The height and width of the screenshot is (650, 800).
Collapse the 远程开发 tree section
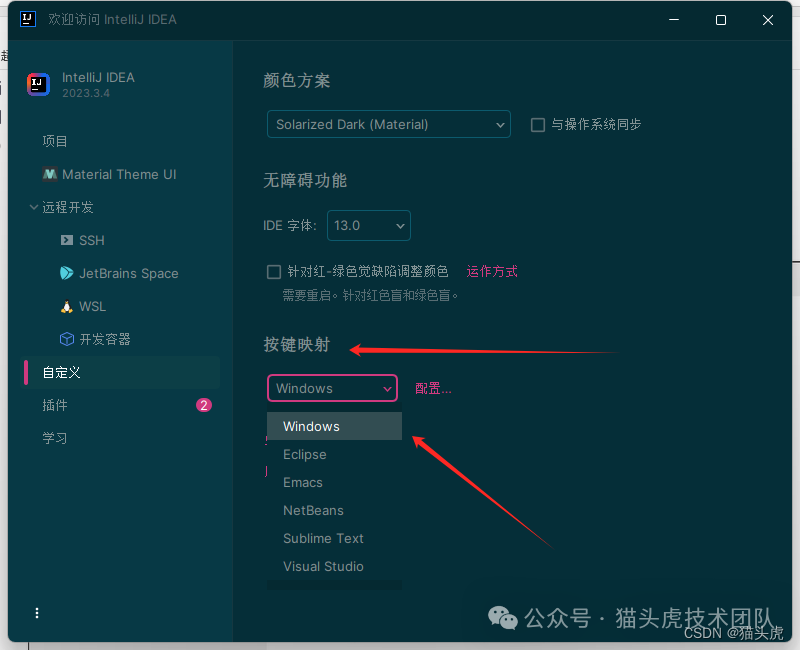coord(34,207)
